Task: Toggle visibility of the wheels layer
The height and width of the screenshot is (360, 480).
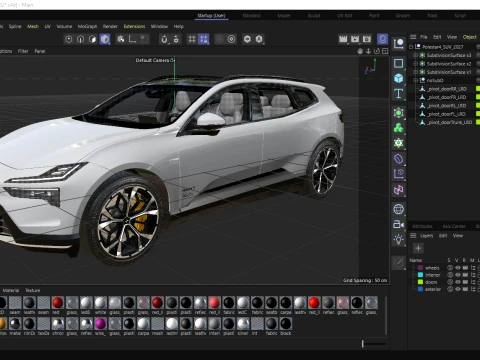Action: [x=457, y=268]
